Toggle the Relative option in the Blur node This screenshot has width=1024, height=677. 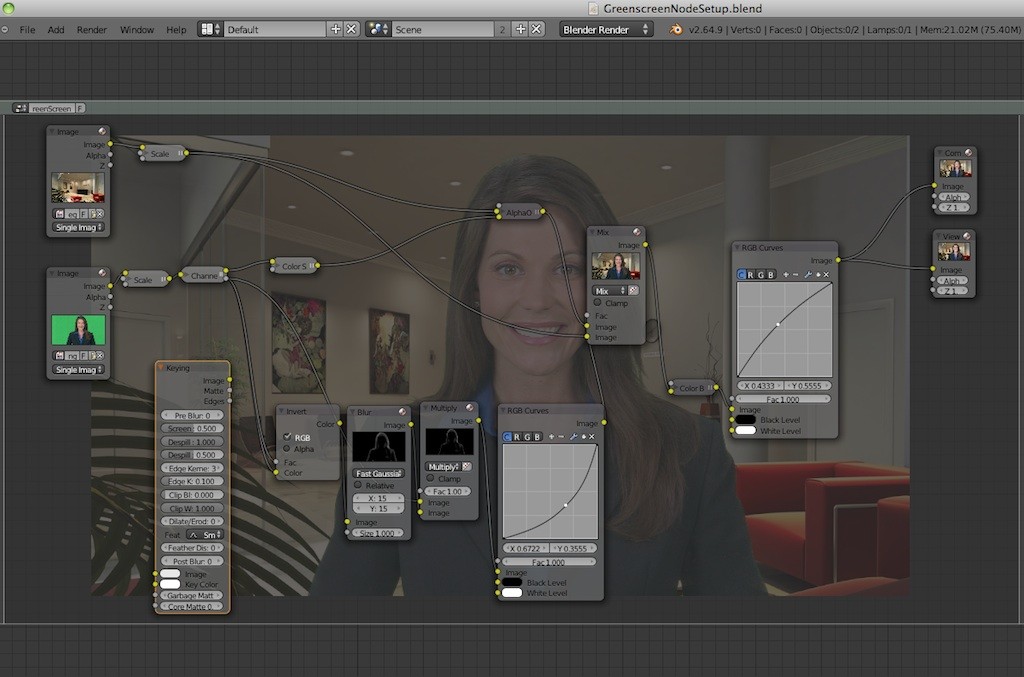358,484
